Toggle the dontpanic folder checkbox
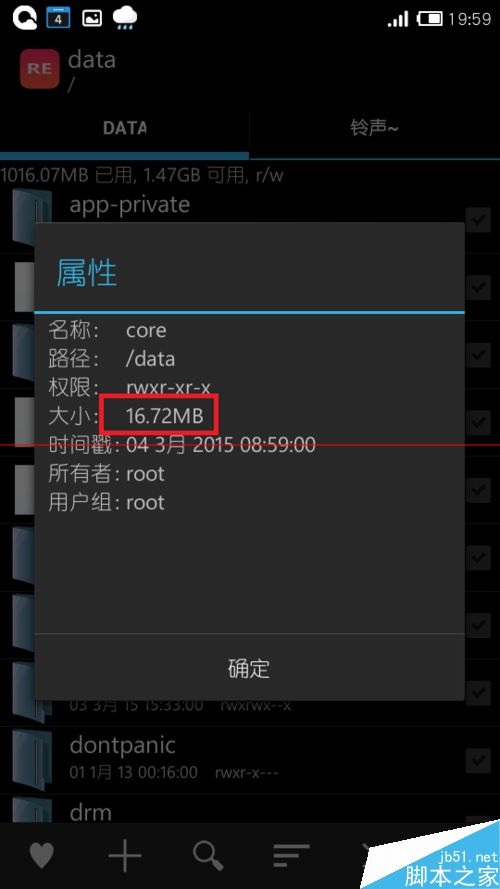Viewport: 500px width, 889px height. [x=478, y=760]
